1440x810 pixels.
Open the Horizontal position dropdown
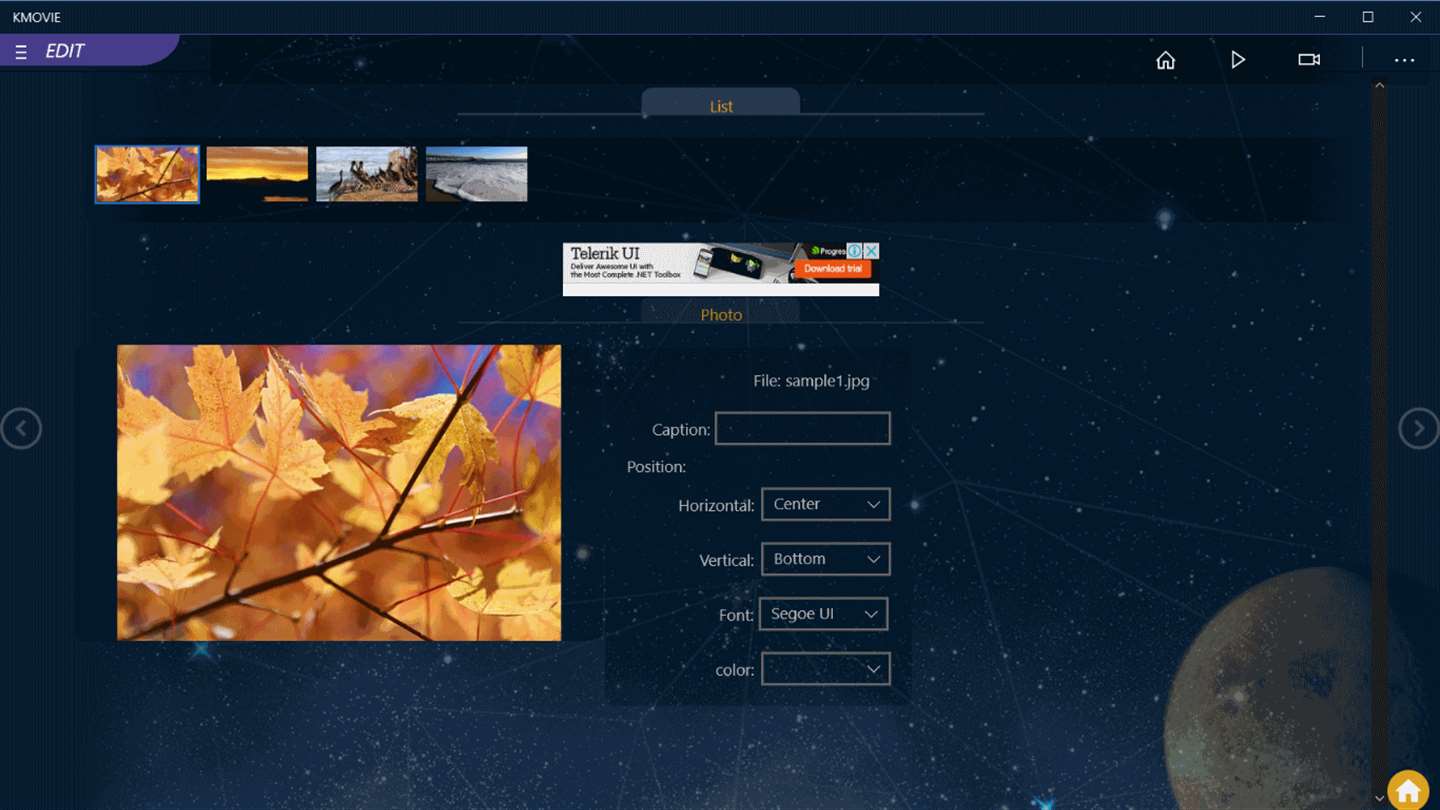(825, 504)
